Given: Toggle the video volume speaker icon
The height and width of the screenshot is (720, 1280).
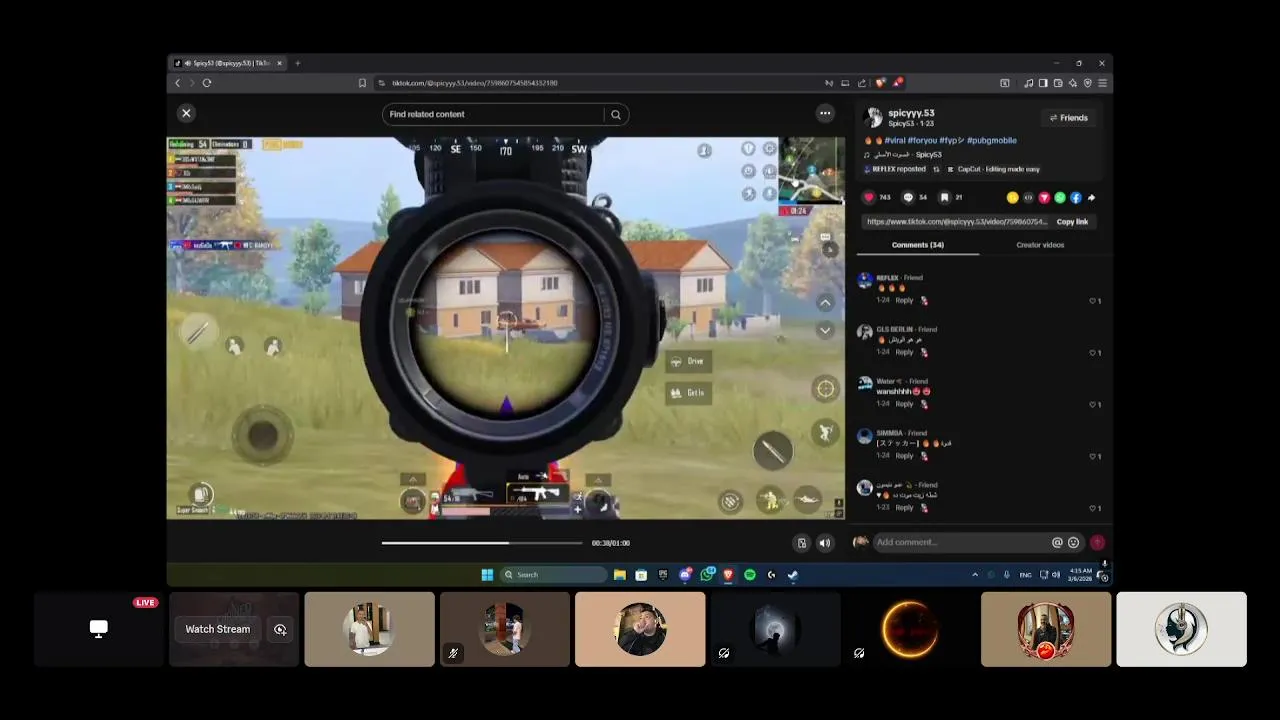Looking at the screenshot, I should pos(825,543).
